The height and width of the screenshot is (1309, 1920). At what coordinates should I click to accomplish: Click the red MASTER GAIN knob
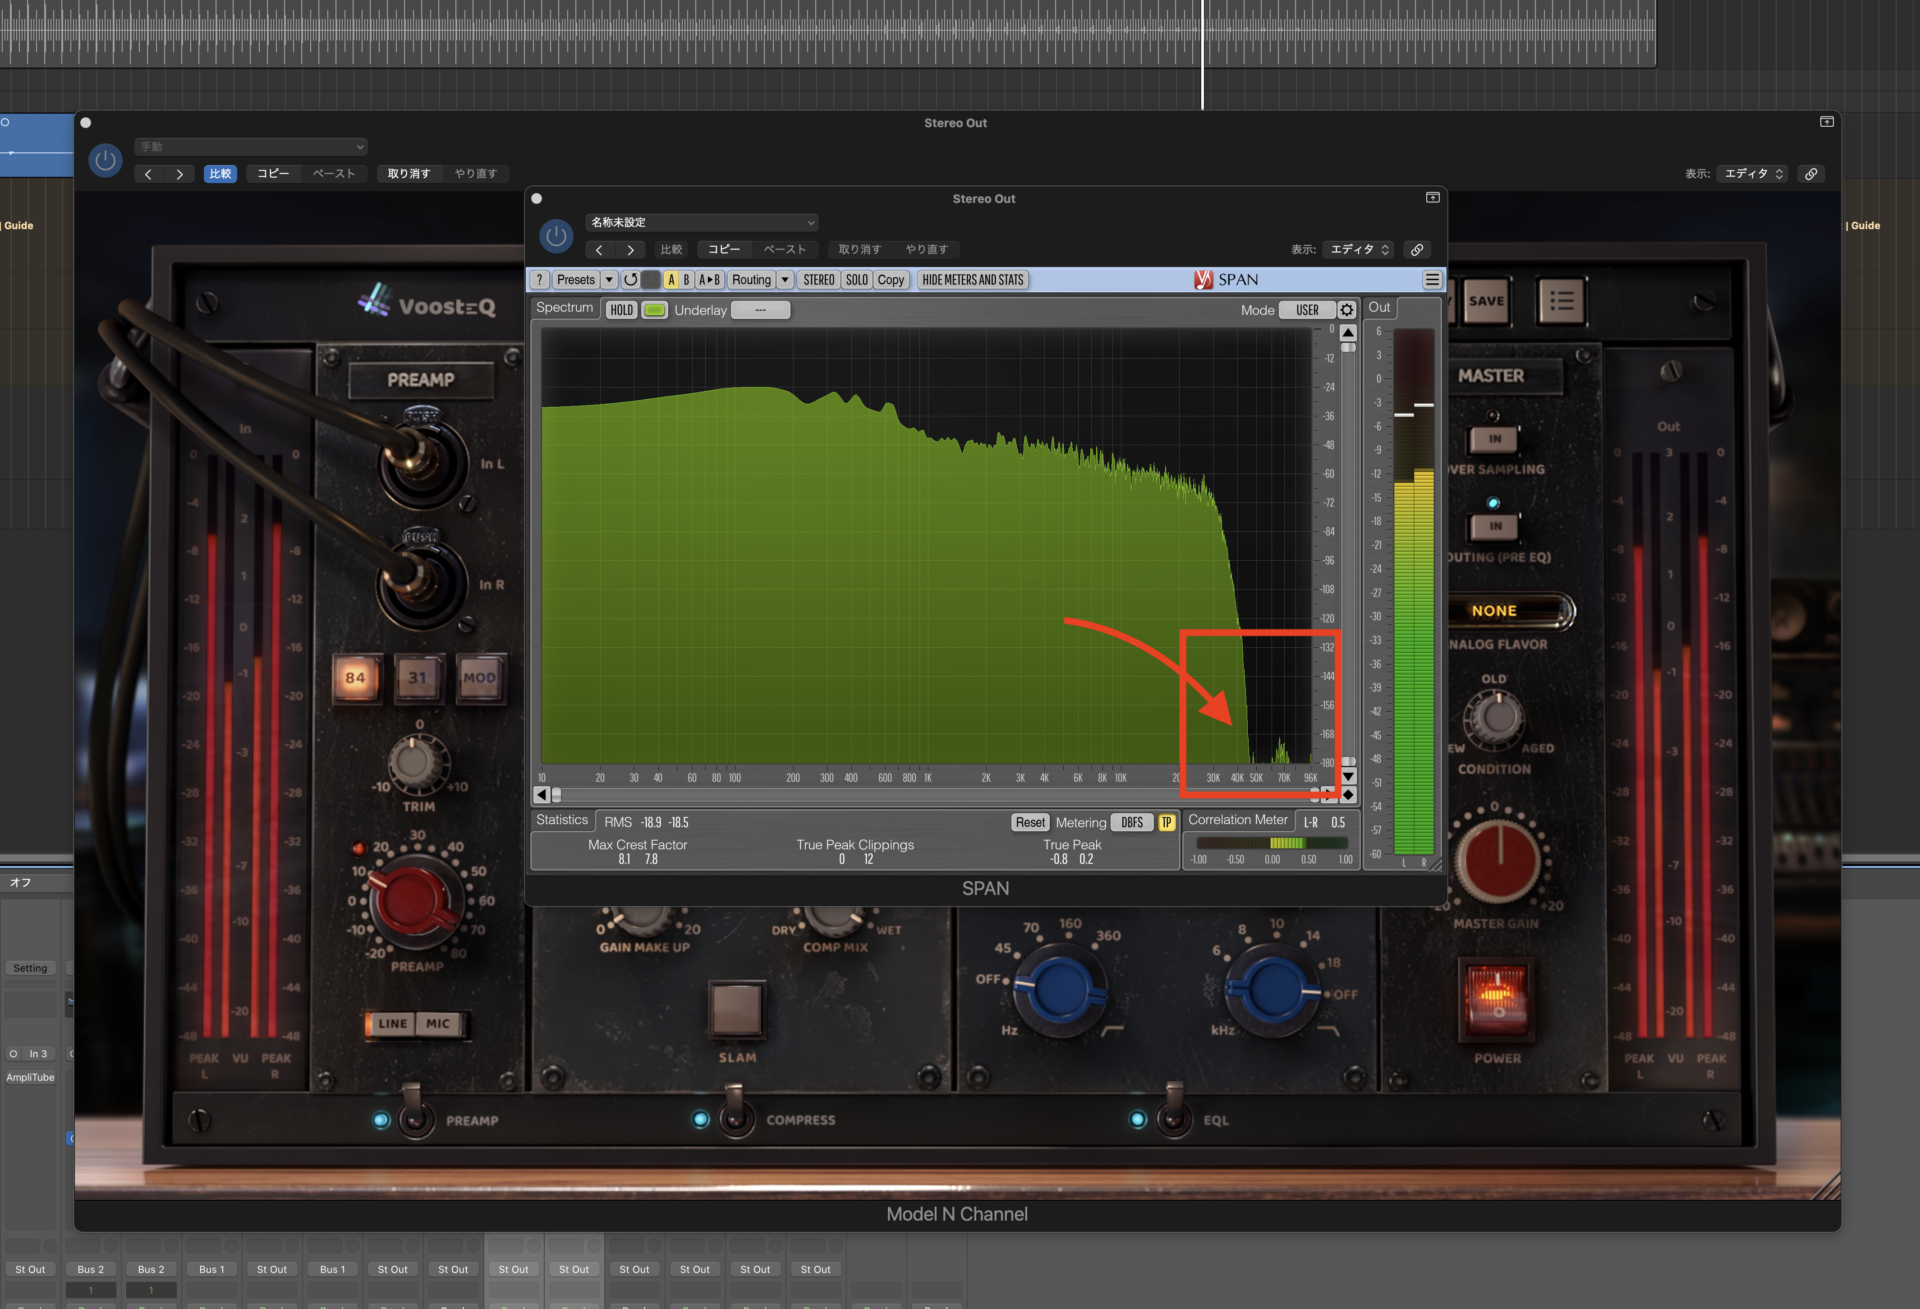click(1497, 862)
